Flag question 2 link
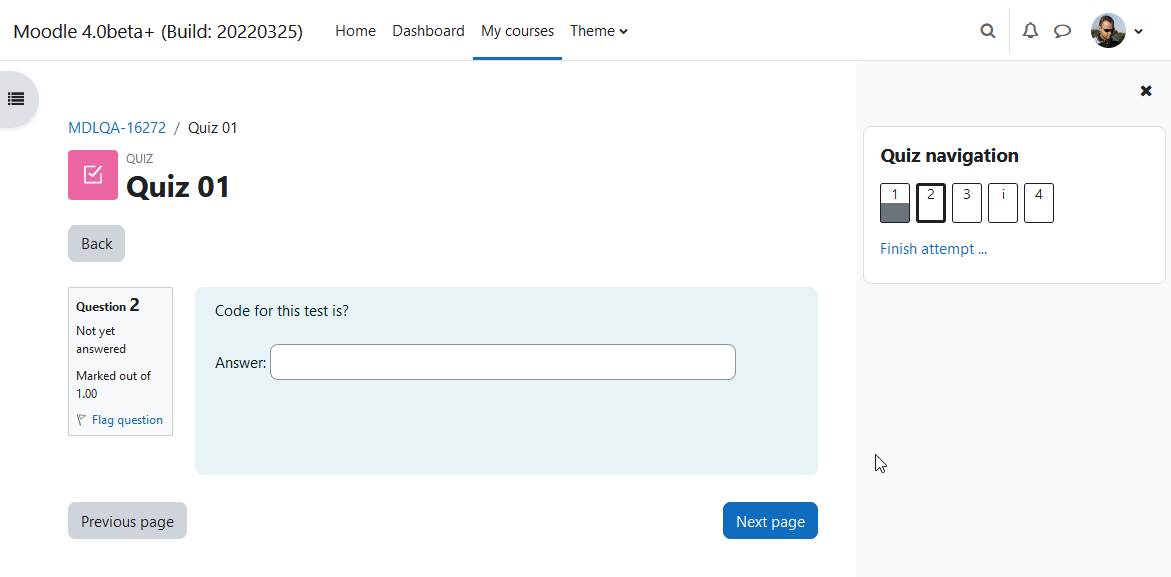Screen dimensions: 1171x577 127,420
